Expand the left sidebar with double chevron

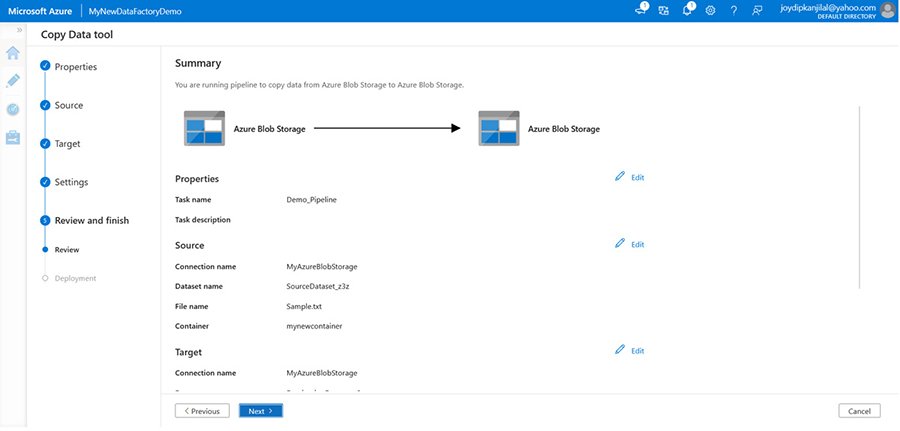point(19,30)
